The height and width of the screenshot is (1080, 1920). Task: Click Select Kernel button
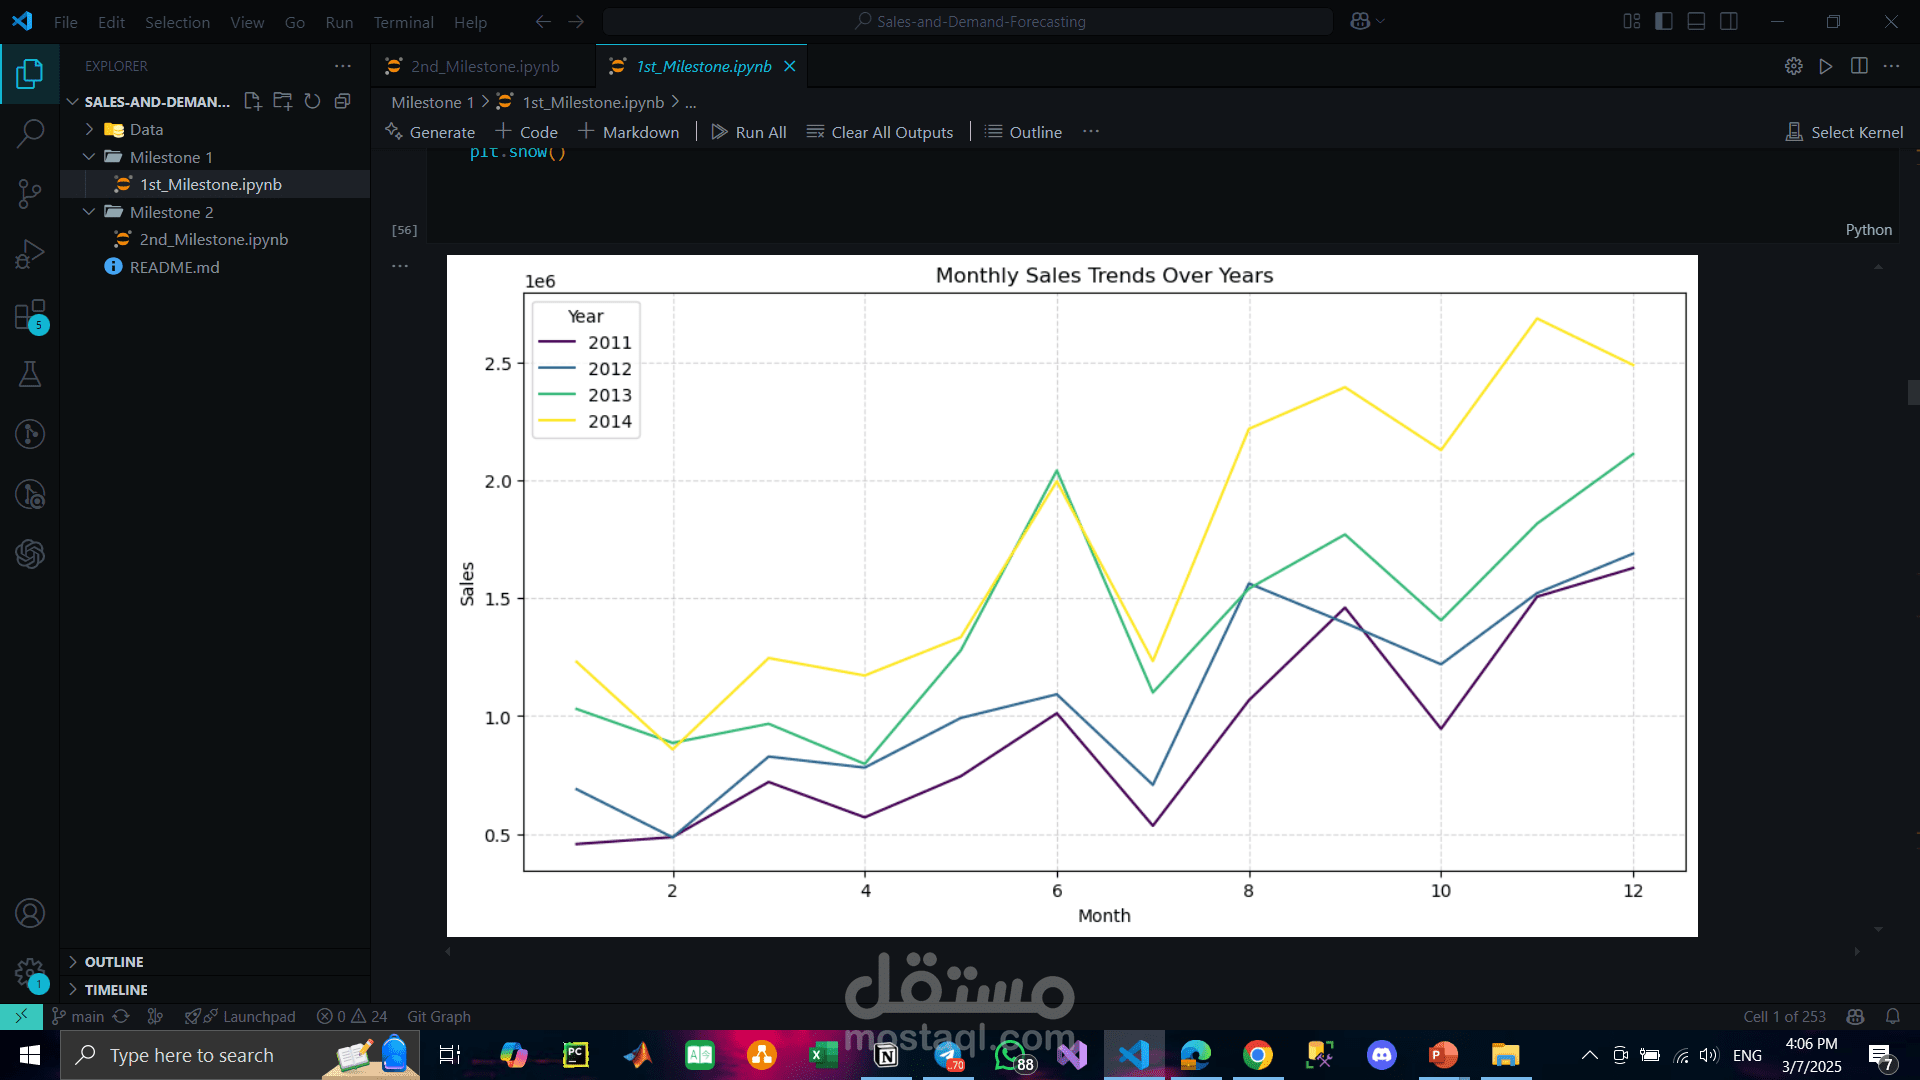(x=1845, y=132)
